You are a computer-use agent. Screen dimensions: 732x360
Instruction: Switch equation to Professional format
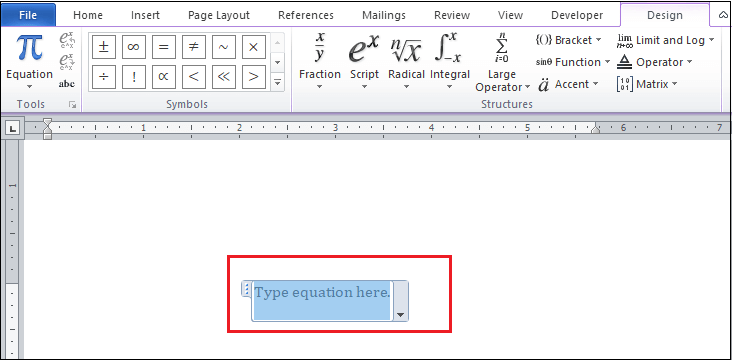point(67,41)
